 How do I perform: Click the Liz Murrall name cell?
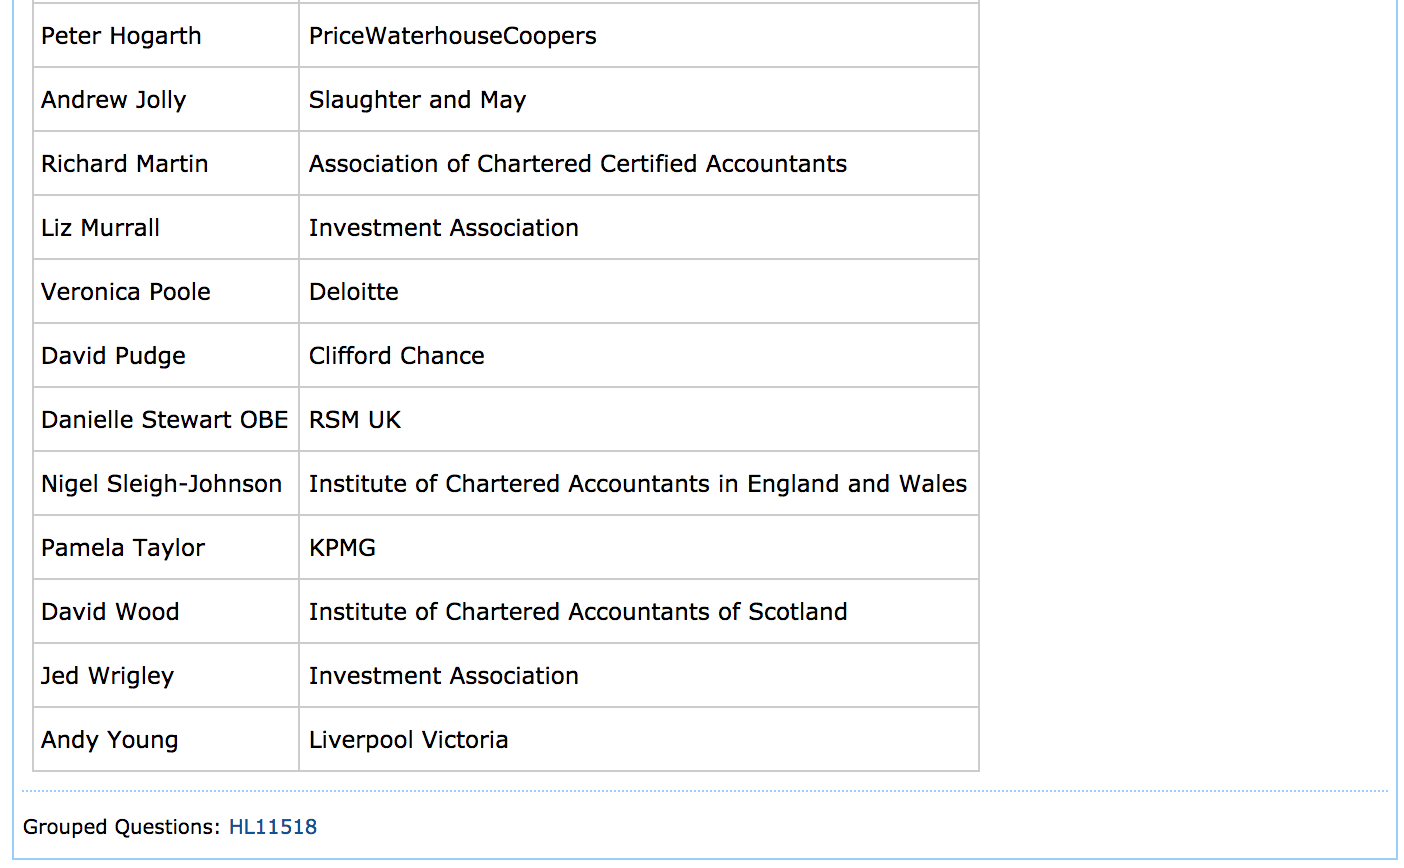coord(100,228)
